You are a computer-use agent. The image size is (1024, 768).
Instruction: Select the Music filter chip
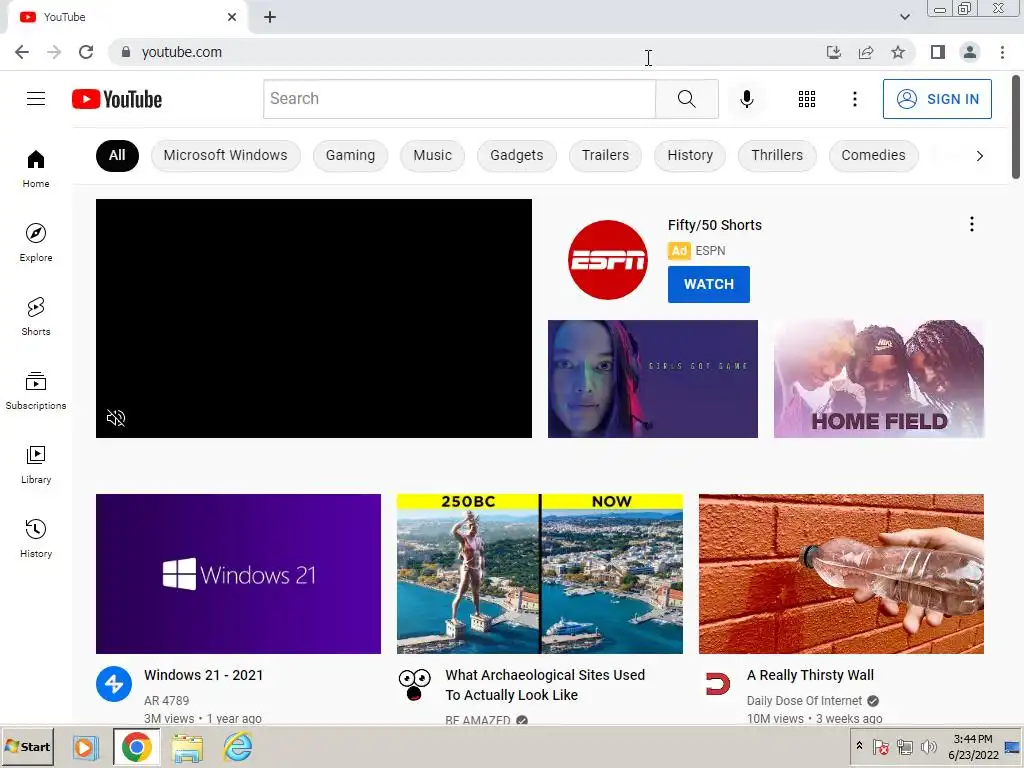click(432, 155)
